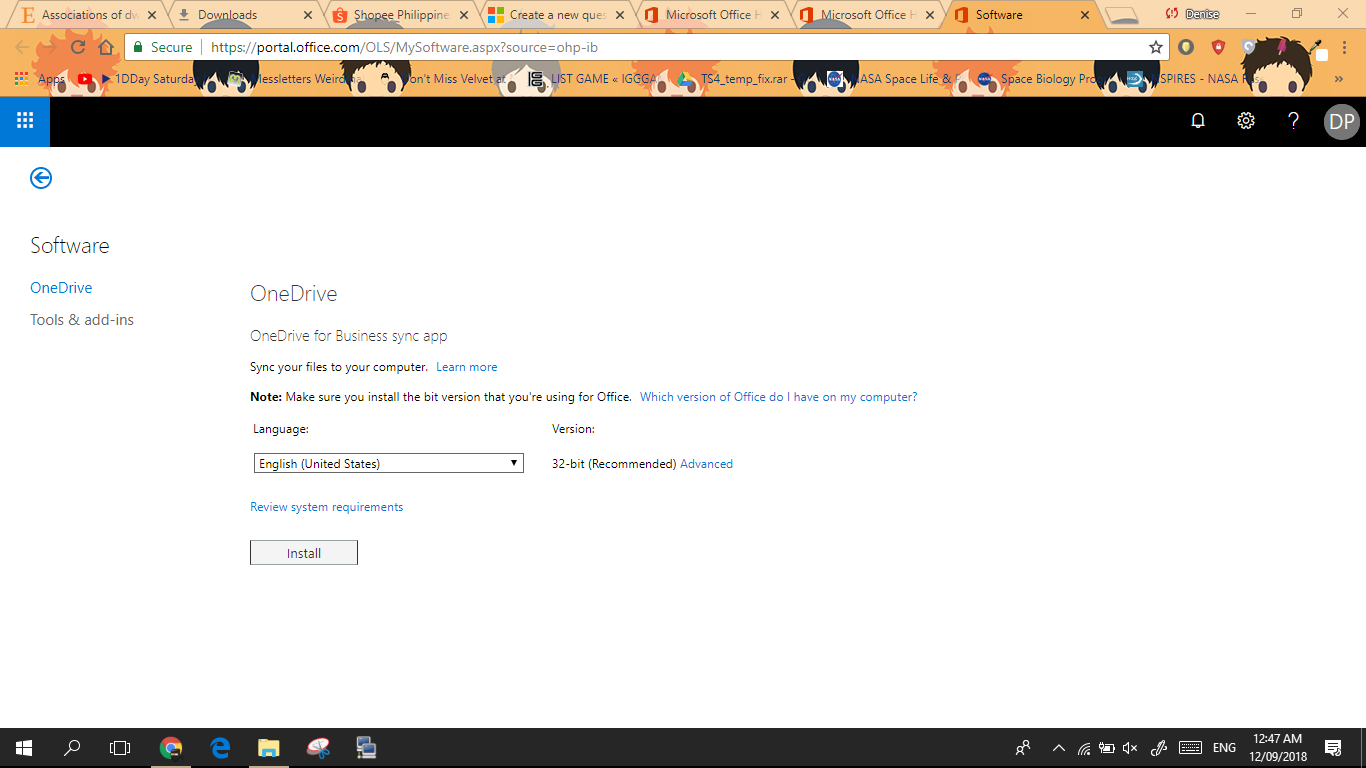Launch Microsoft Edge from the taskbar
Image resolution: width=1366 pixels, height=768 pixels.
tap(220, 748)
